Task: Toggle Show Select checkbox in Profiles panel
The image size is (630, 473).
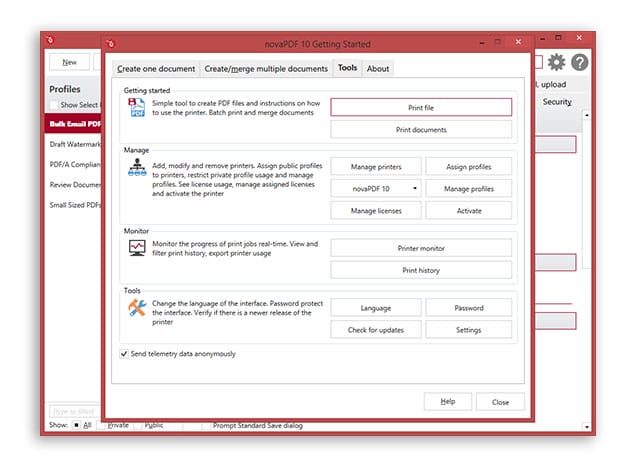Action: coord(54,105)
